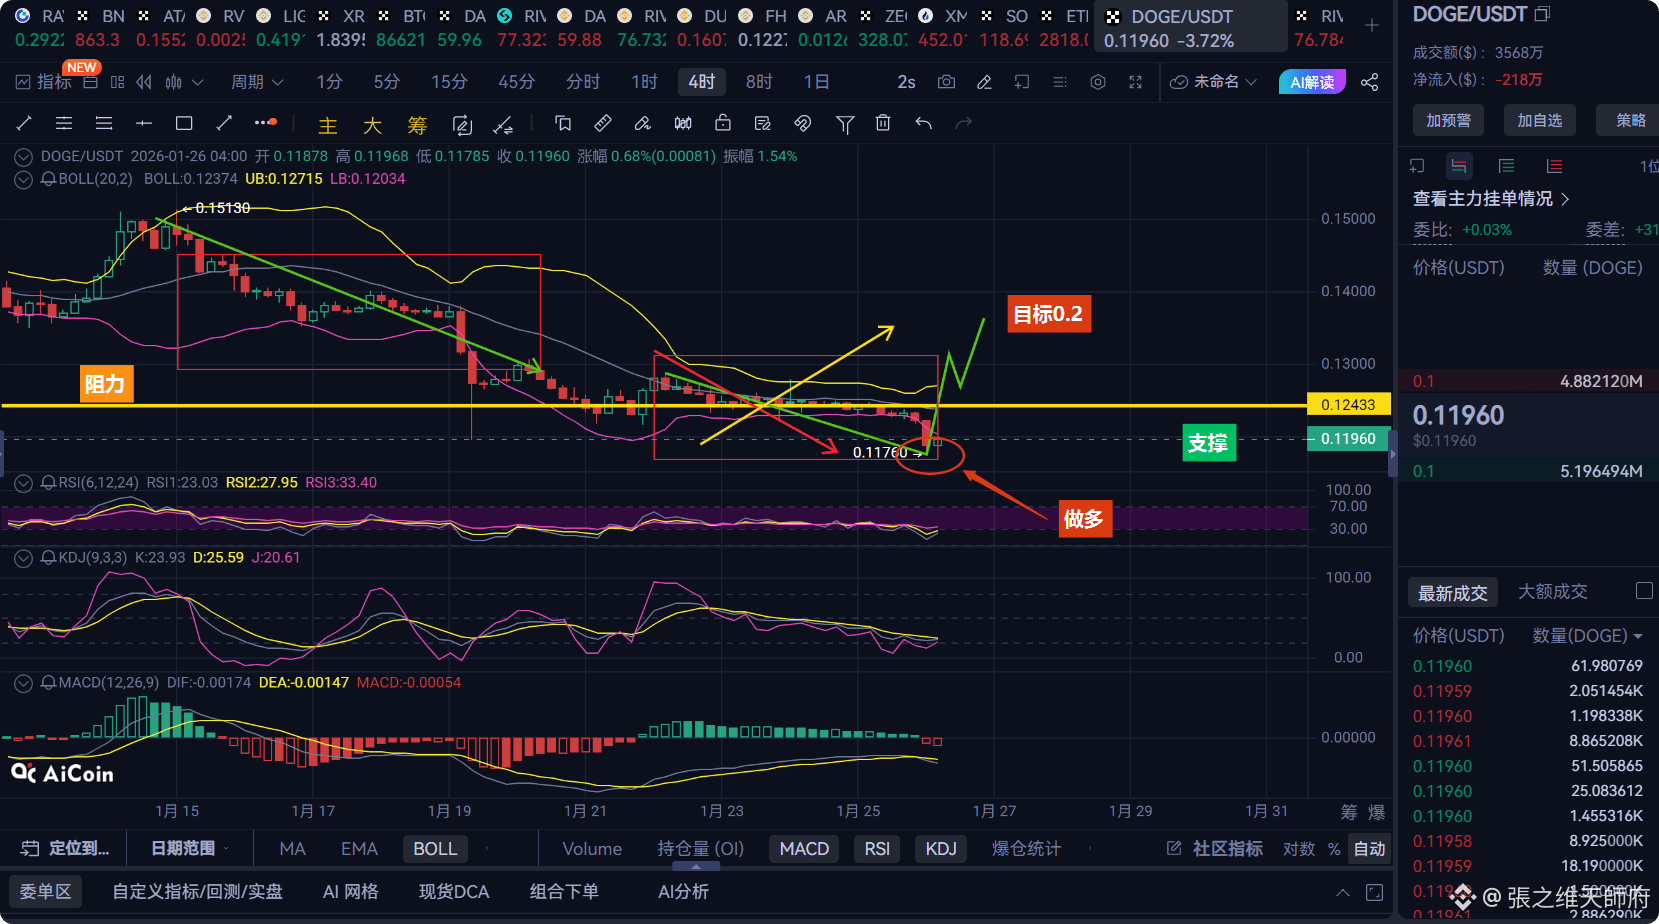Viewport: 1659px width, 924px height.
Task: Click the replay rewind icon
Action: pos(145,82)
